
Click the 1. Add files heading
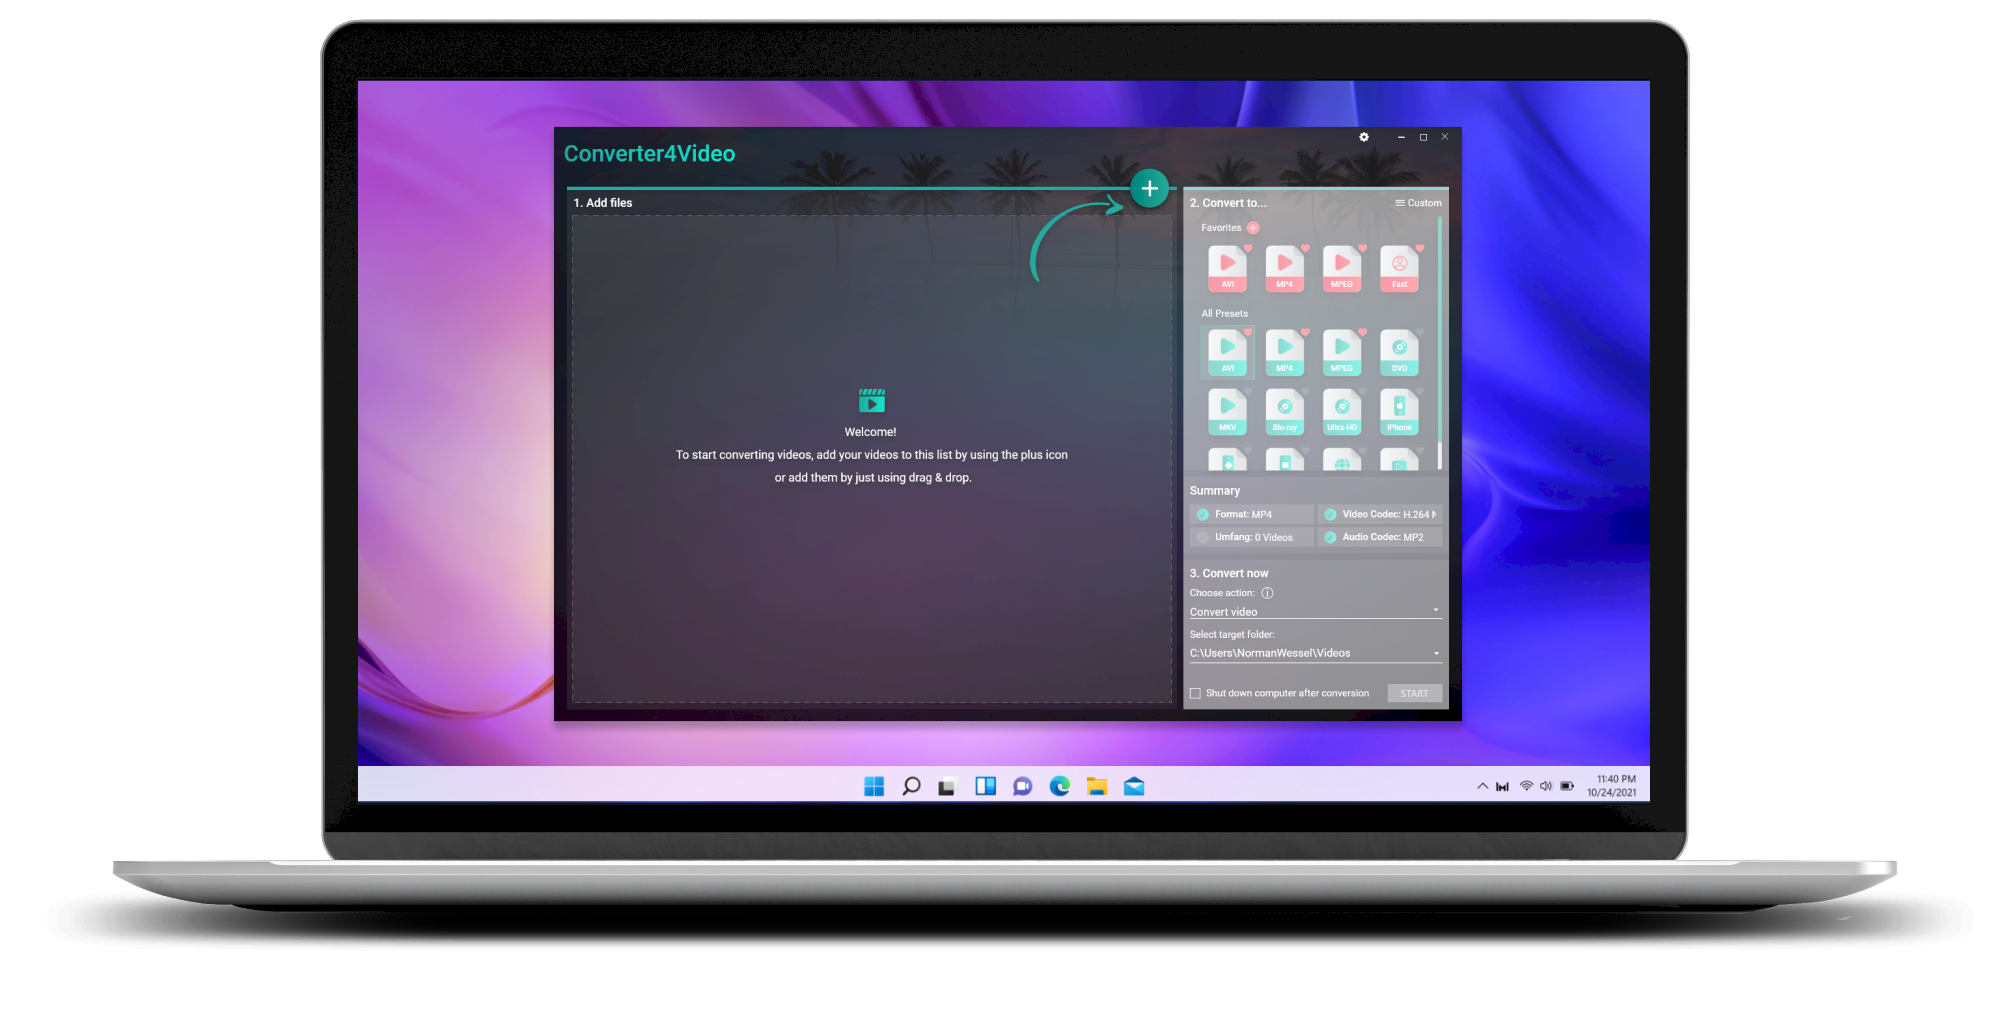tap(602, 203)
